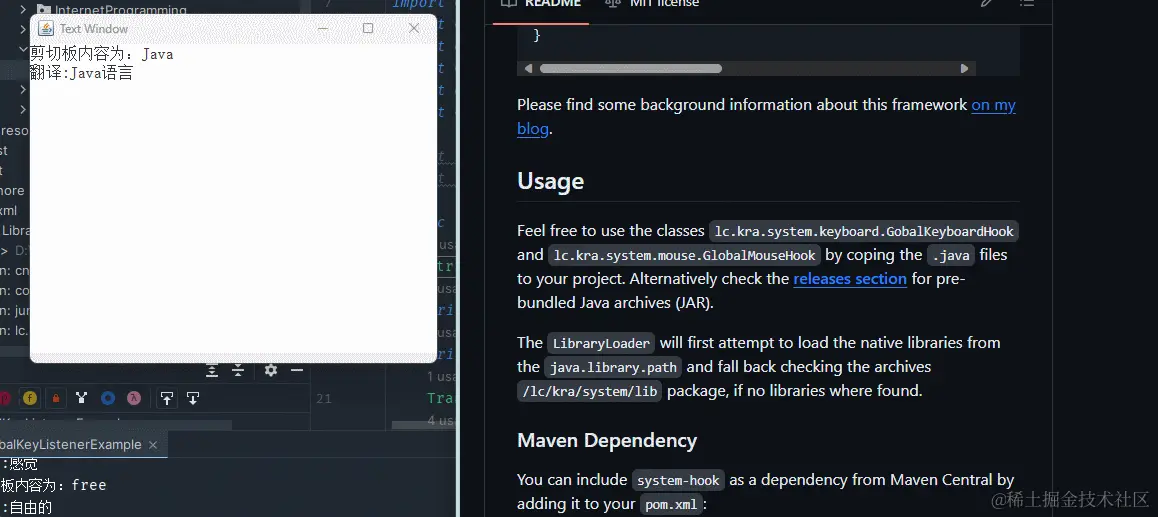Click scroll-right arrow of README code block
The width and height of the screenshot is (1158, 517).
point(965,69)
